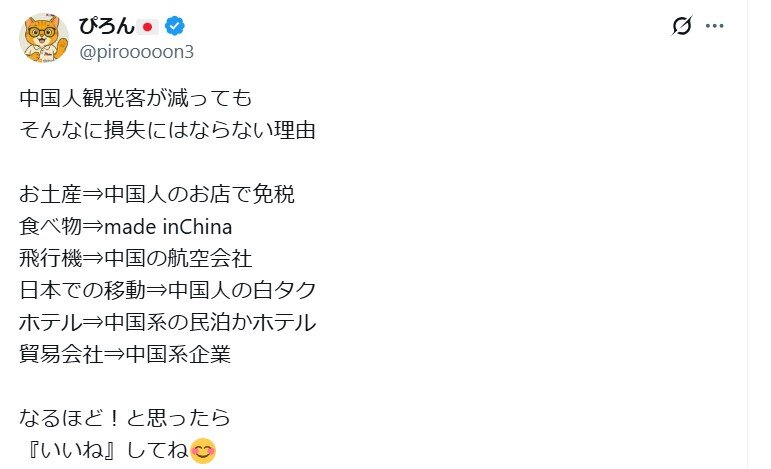The image size is (771, 469).
Task: Open the three-dot more options menu
Action: pyautogui.click(x=714, y=27)
